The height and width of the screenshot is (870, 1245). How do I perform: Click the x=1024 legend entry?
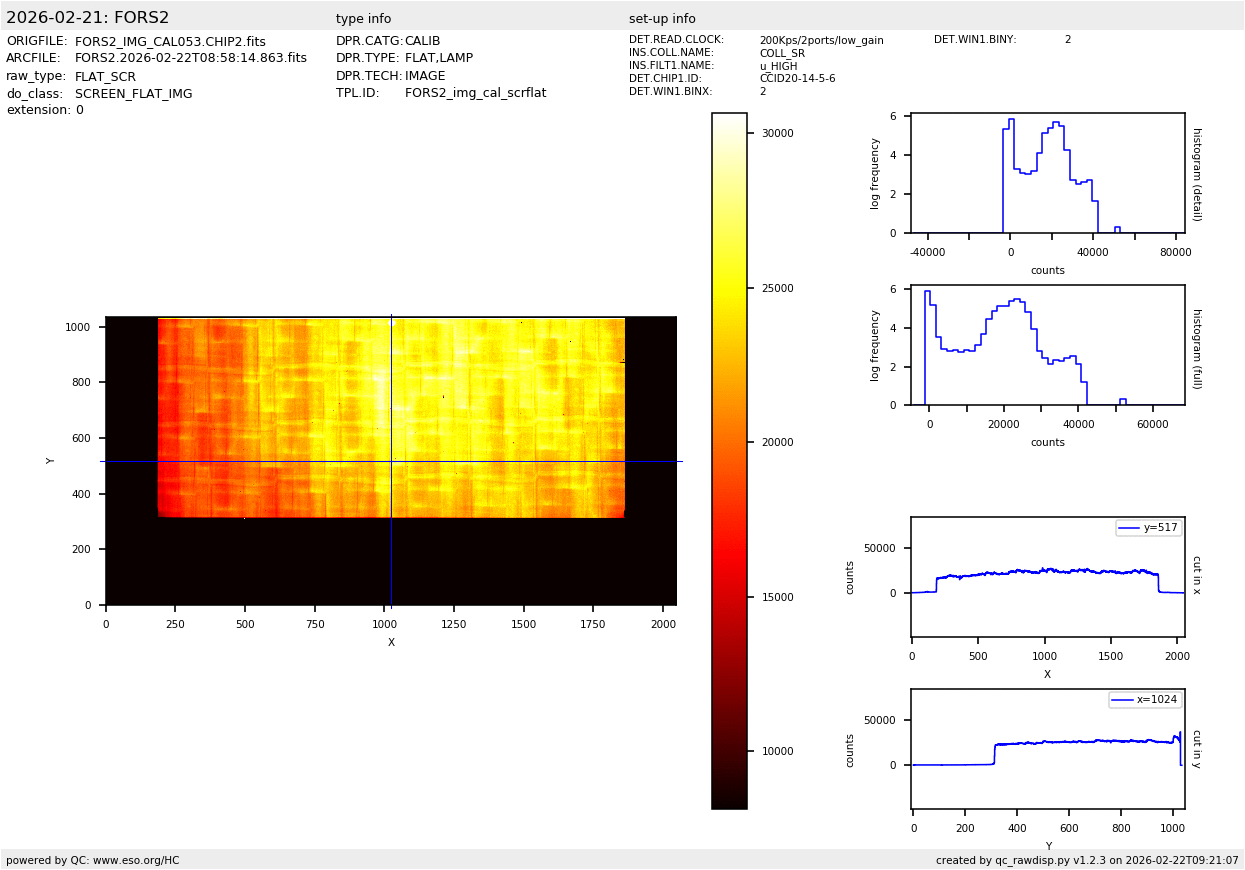1145,700
